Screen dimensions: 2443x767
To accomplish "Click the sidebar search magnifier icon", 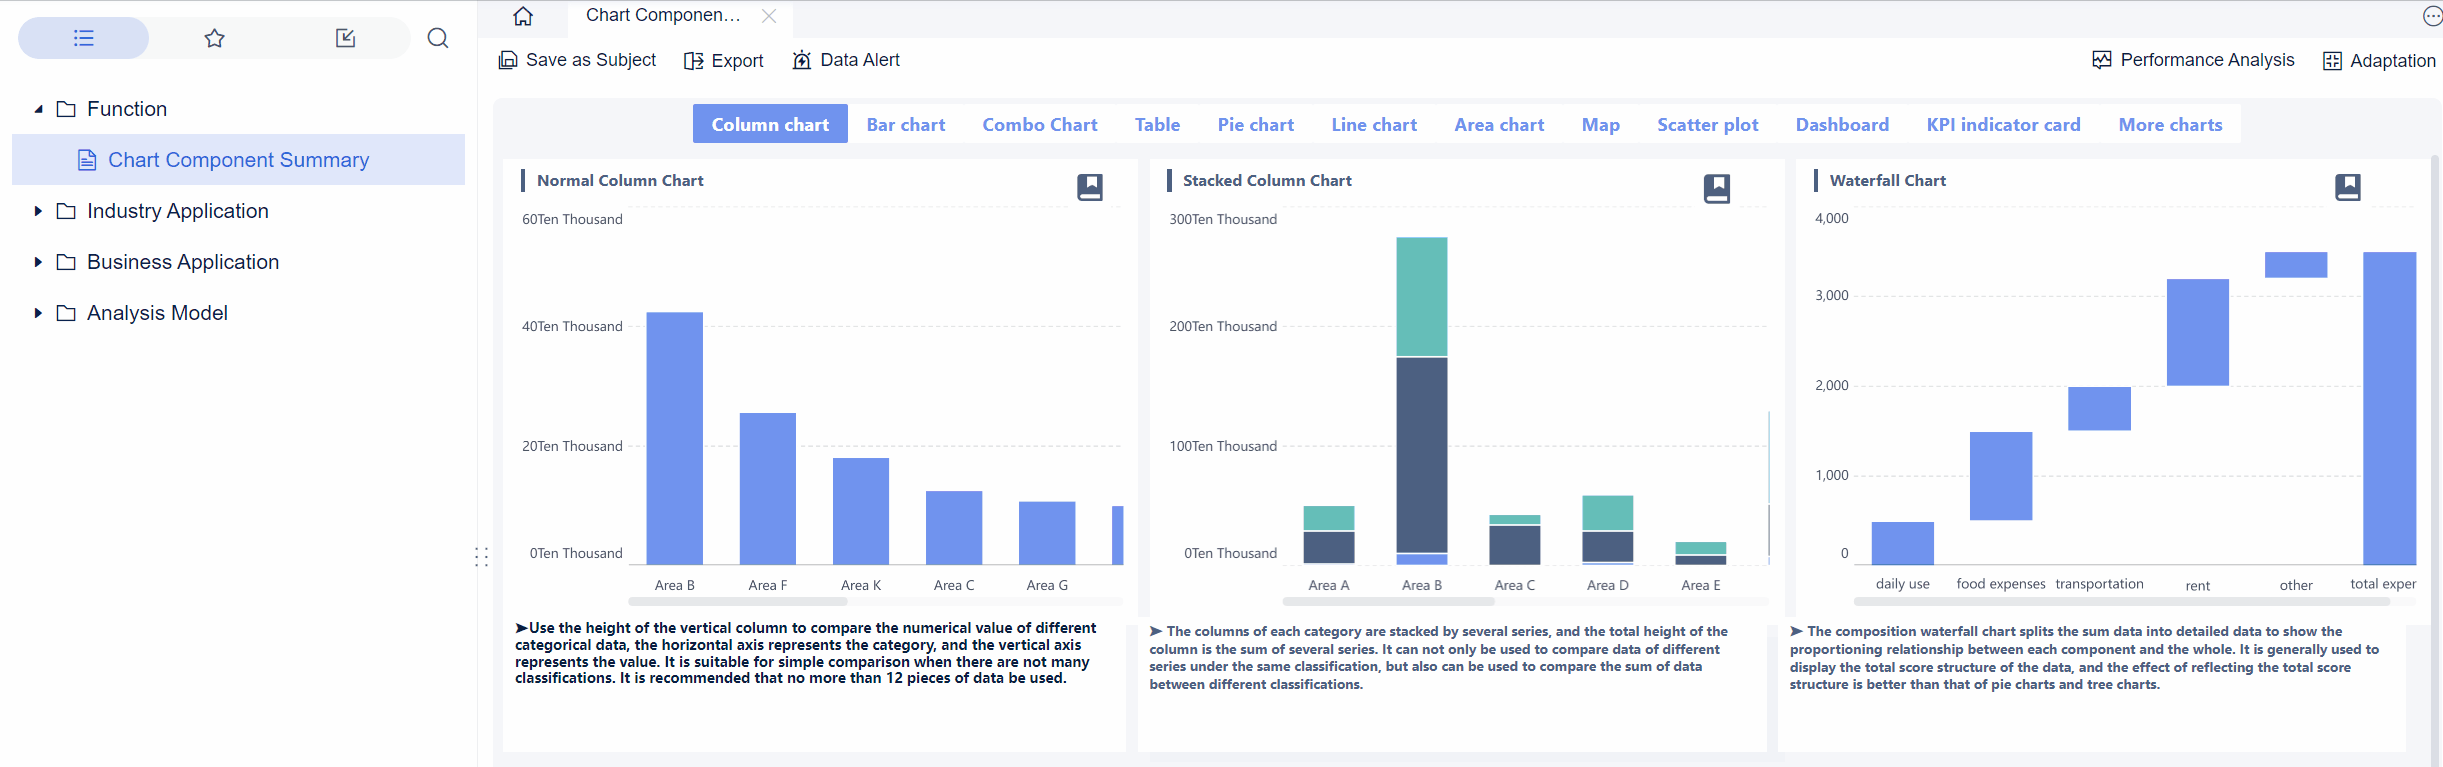I will pos(438,38).
